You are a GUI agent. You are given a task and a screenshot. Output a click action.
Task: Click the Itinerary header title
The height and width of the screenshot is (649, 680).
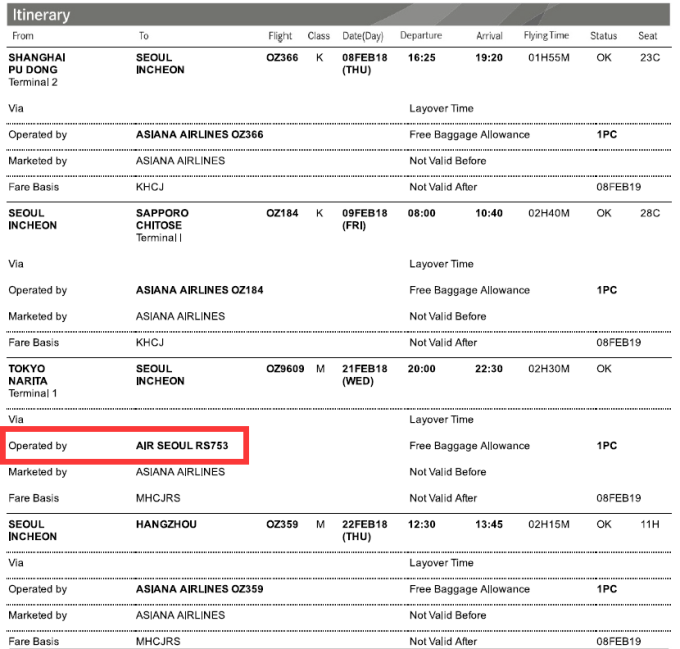(41, 16)
